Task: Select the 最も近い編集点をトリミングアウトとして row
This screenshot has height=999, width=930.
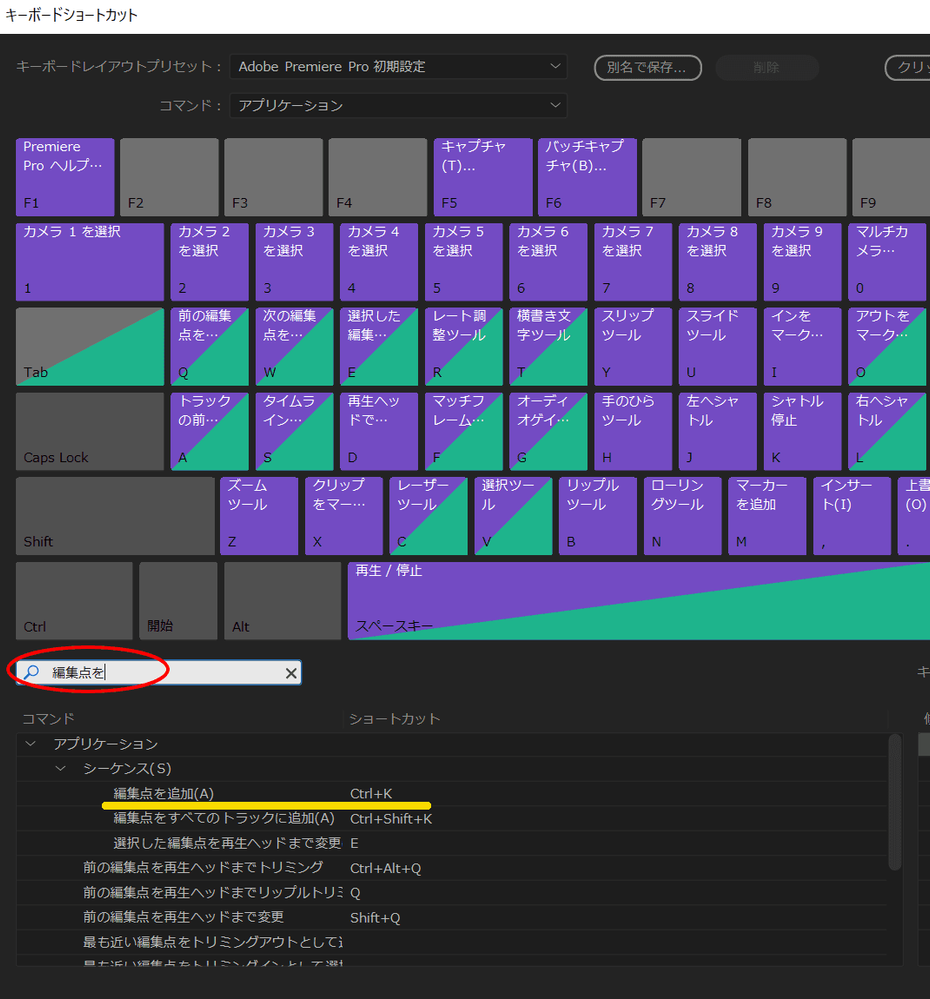Action: tap(451, 942)
